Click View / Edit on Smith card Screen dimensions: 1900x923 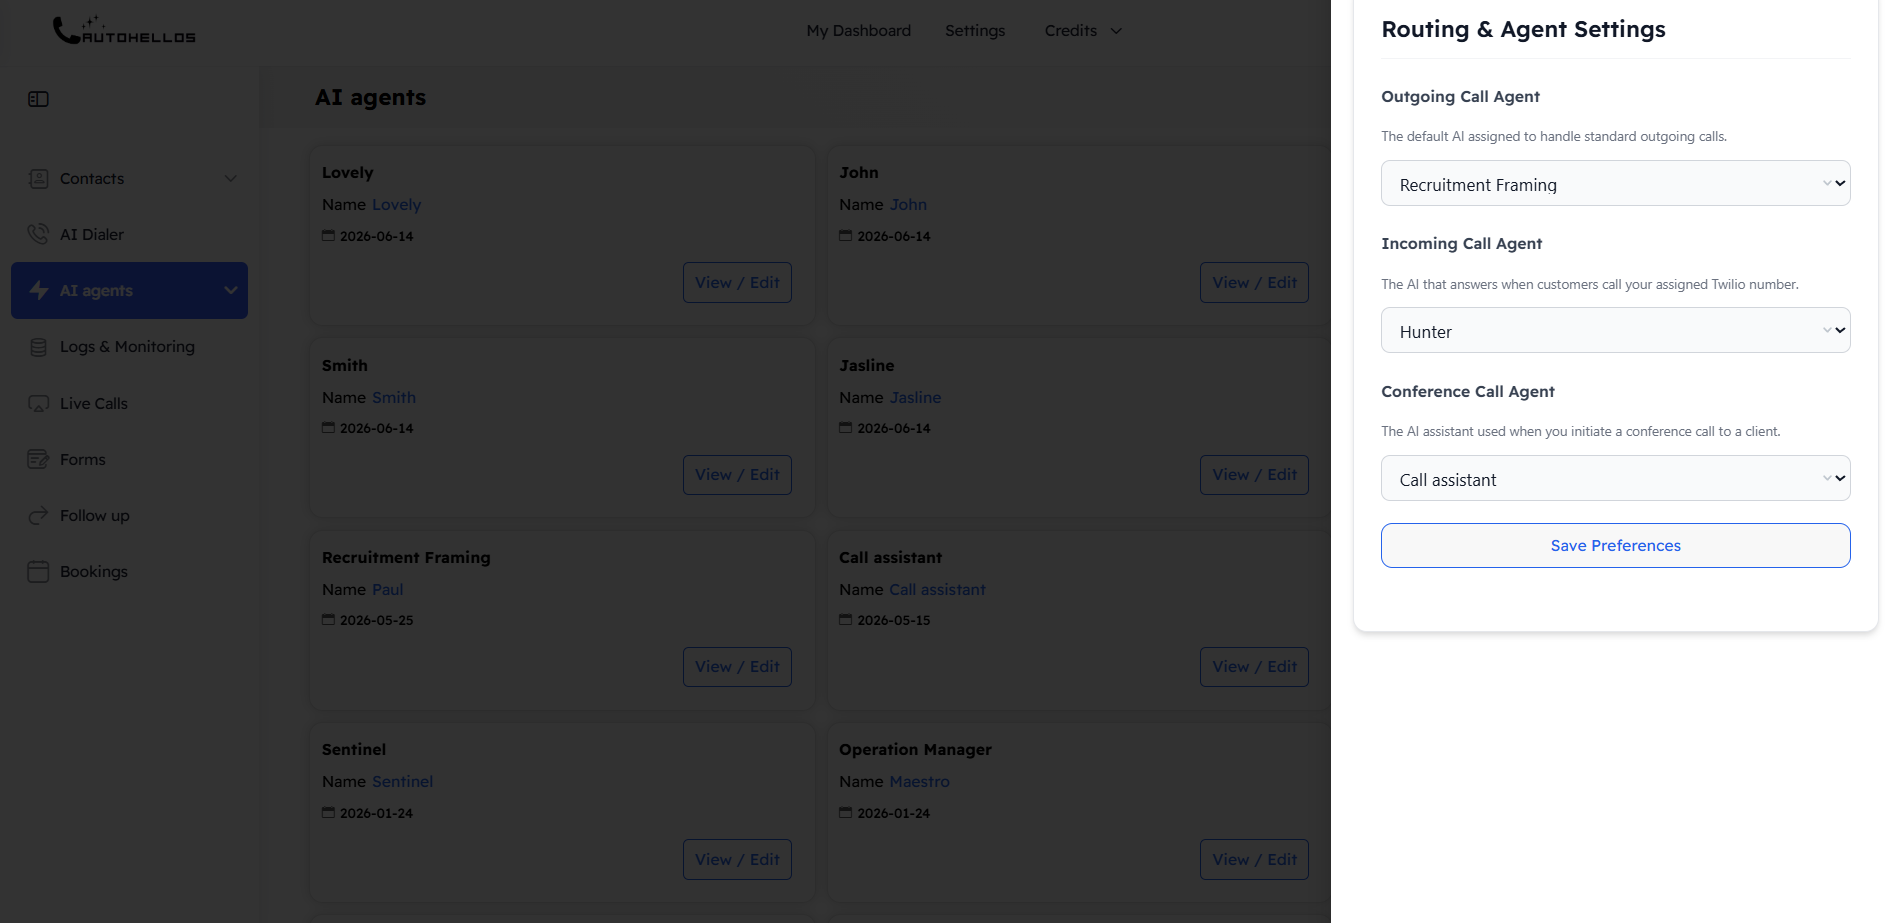click(x=737, y=474)
